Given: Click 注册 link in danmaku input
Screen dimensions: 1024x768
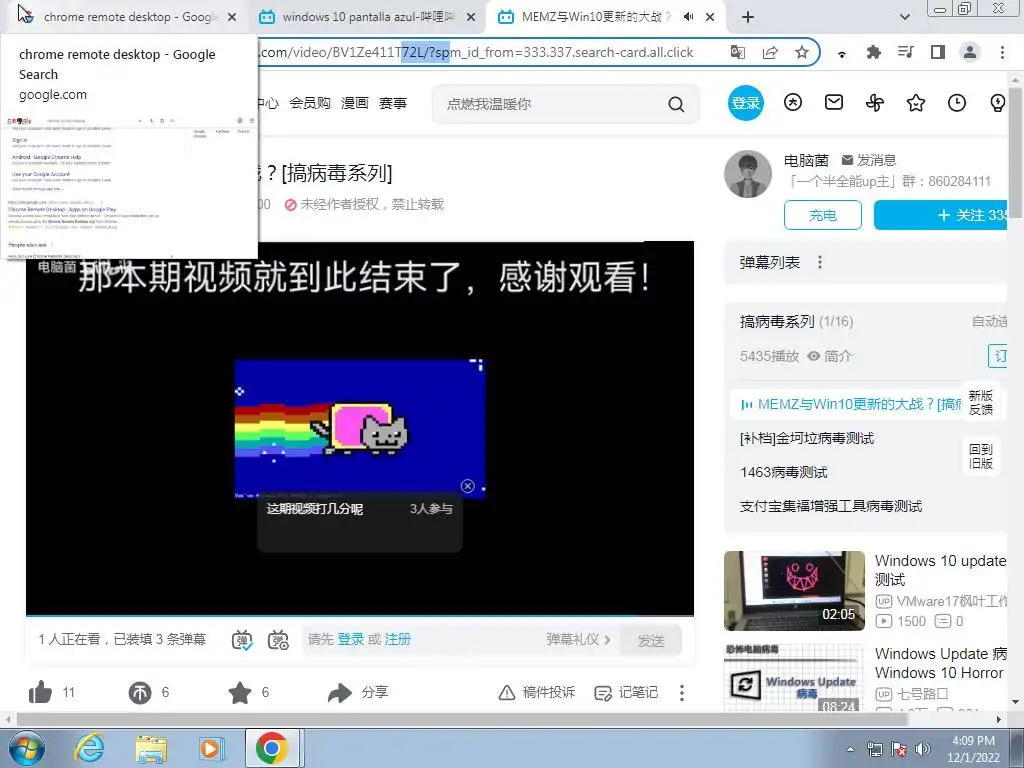Looking at the screenshot, I should 398,639.
